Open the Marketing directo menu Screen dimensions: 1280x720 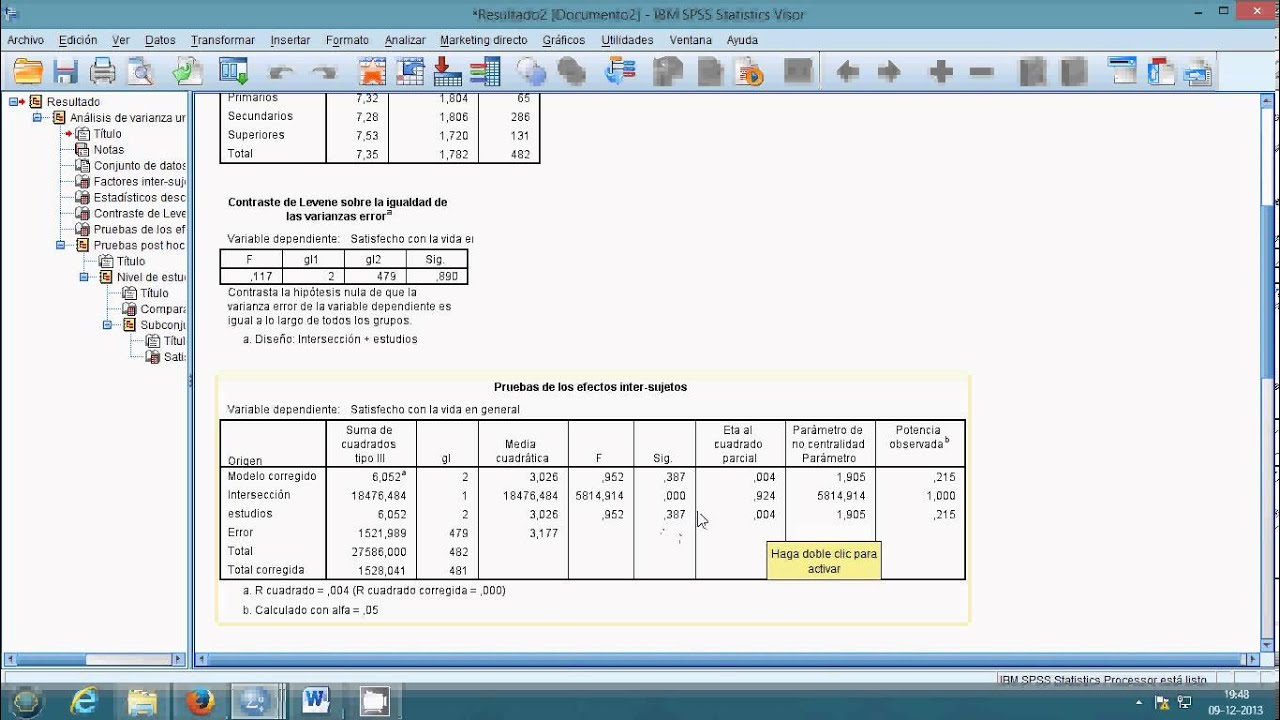(484, 40)
